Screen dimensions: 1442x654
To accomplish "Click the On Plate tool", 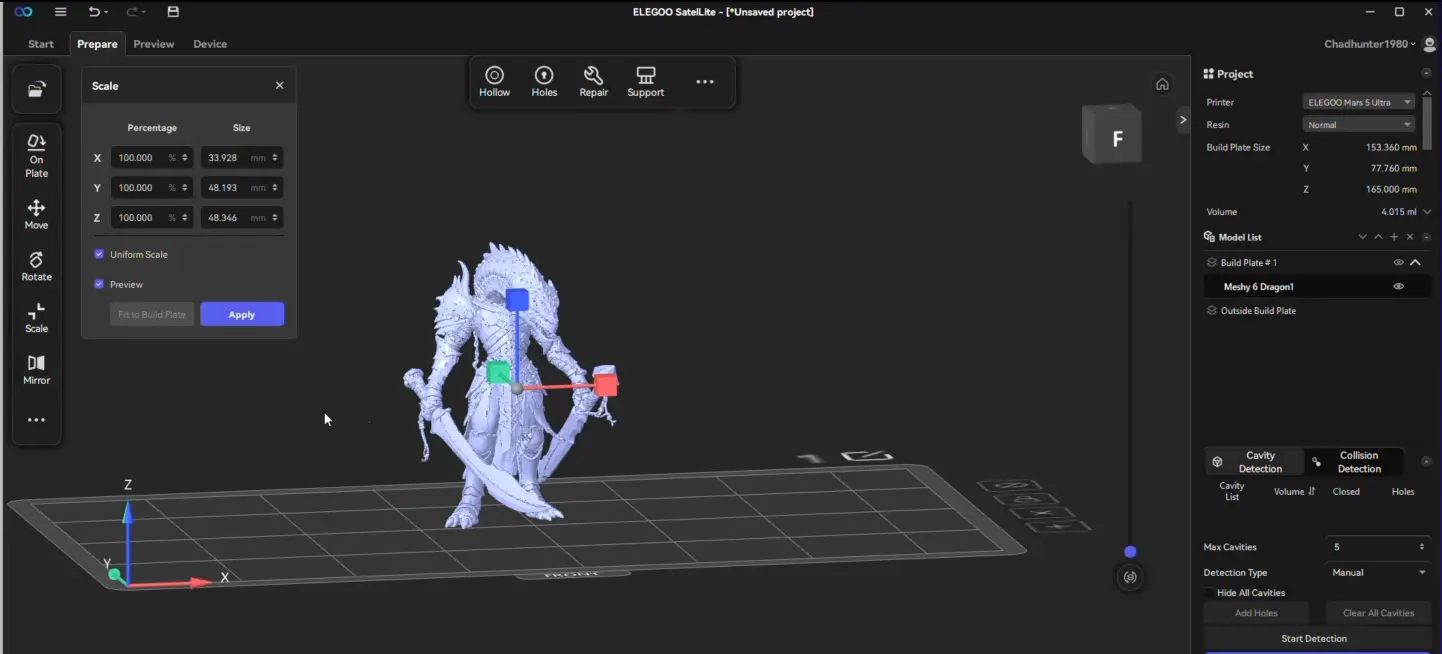I will [x=36, y=155].
